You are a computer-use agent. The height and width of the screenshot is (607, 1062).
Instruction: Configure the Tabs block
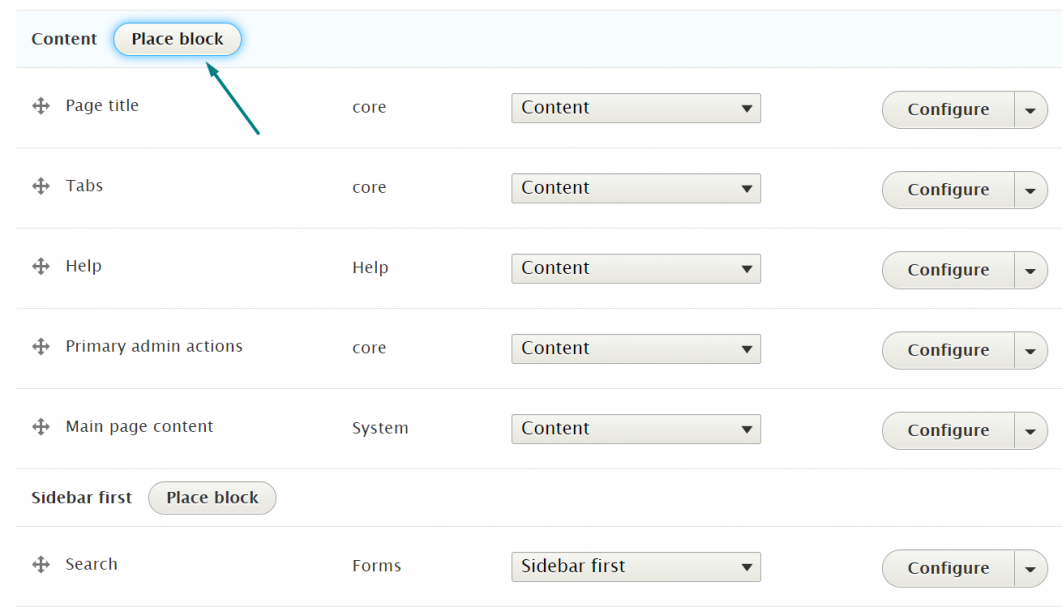coord(945,190)
